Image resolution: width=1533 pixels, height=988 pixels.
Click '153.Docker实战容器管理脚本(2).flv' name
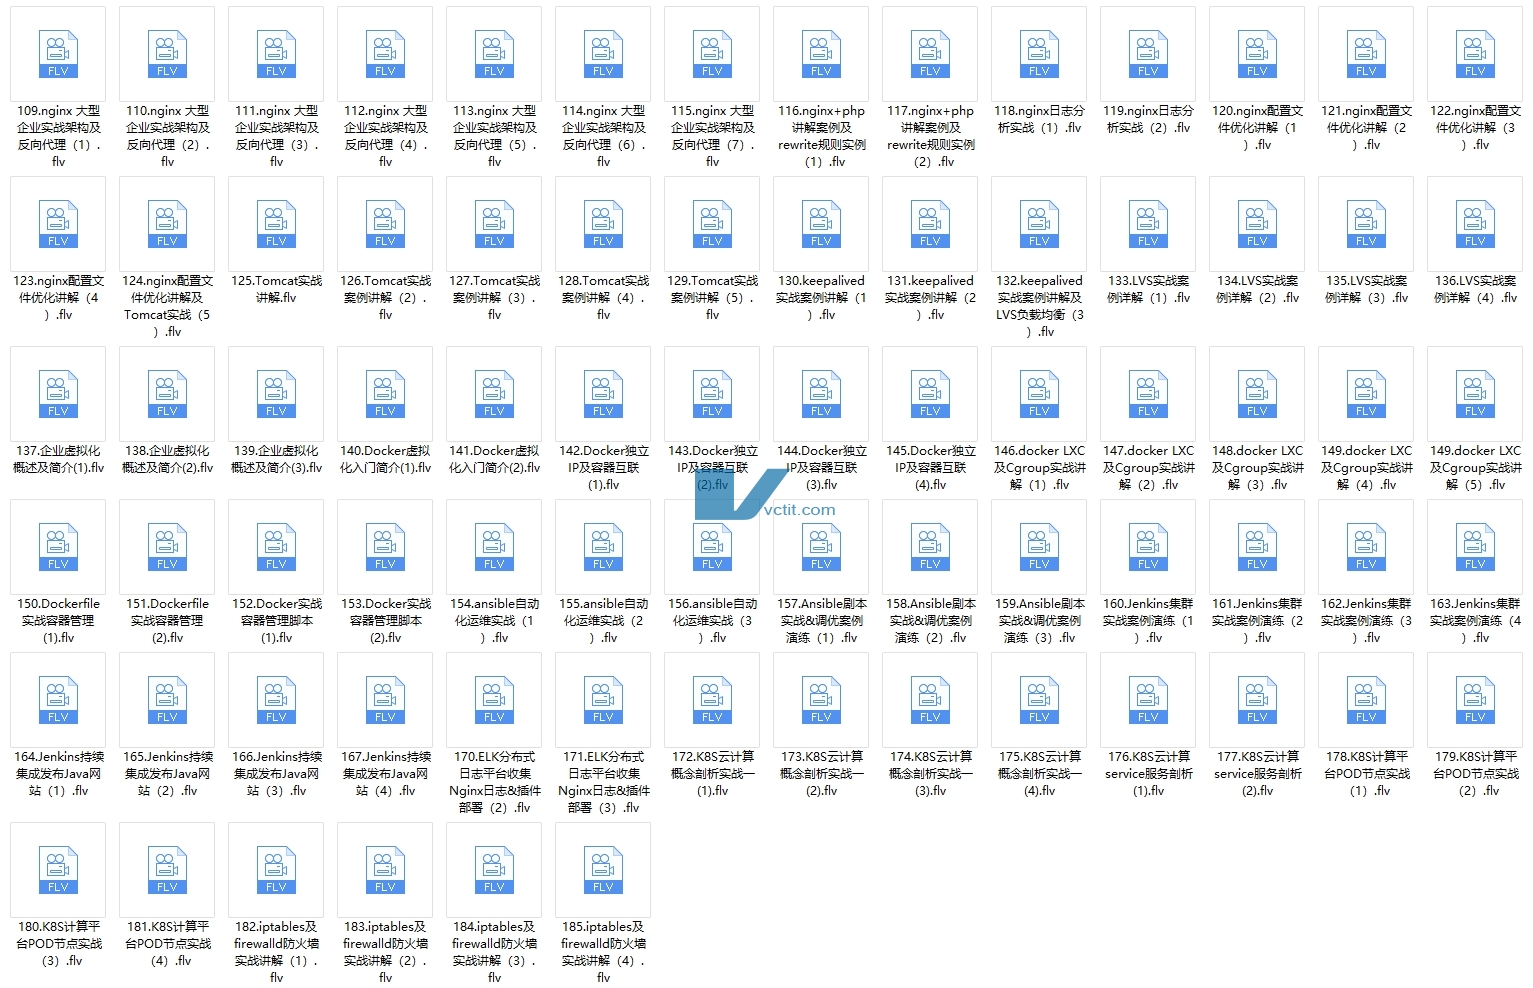385,621
